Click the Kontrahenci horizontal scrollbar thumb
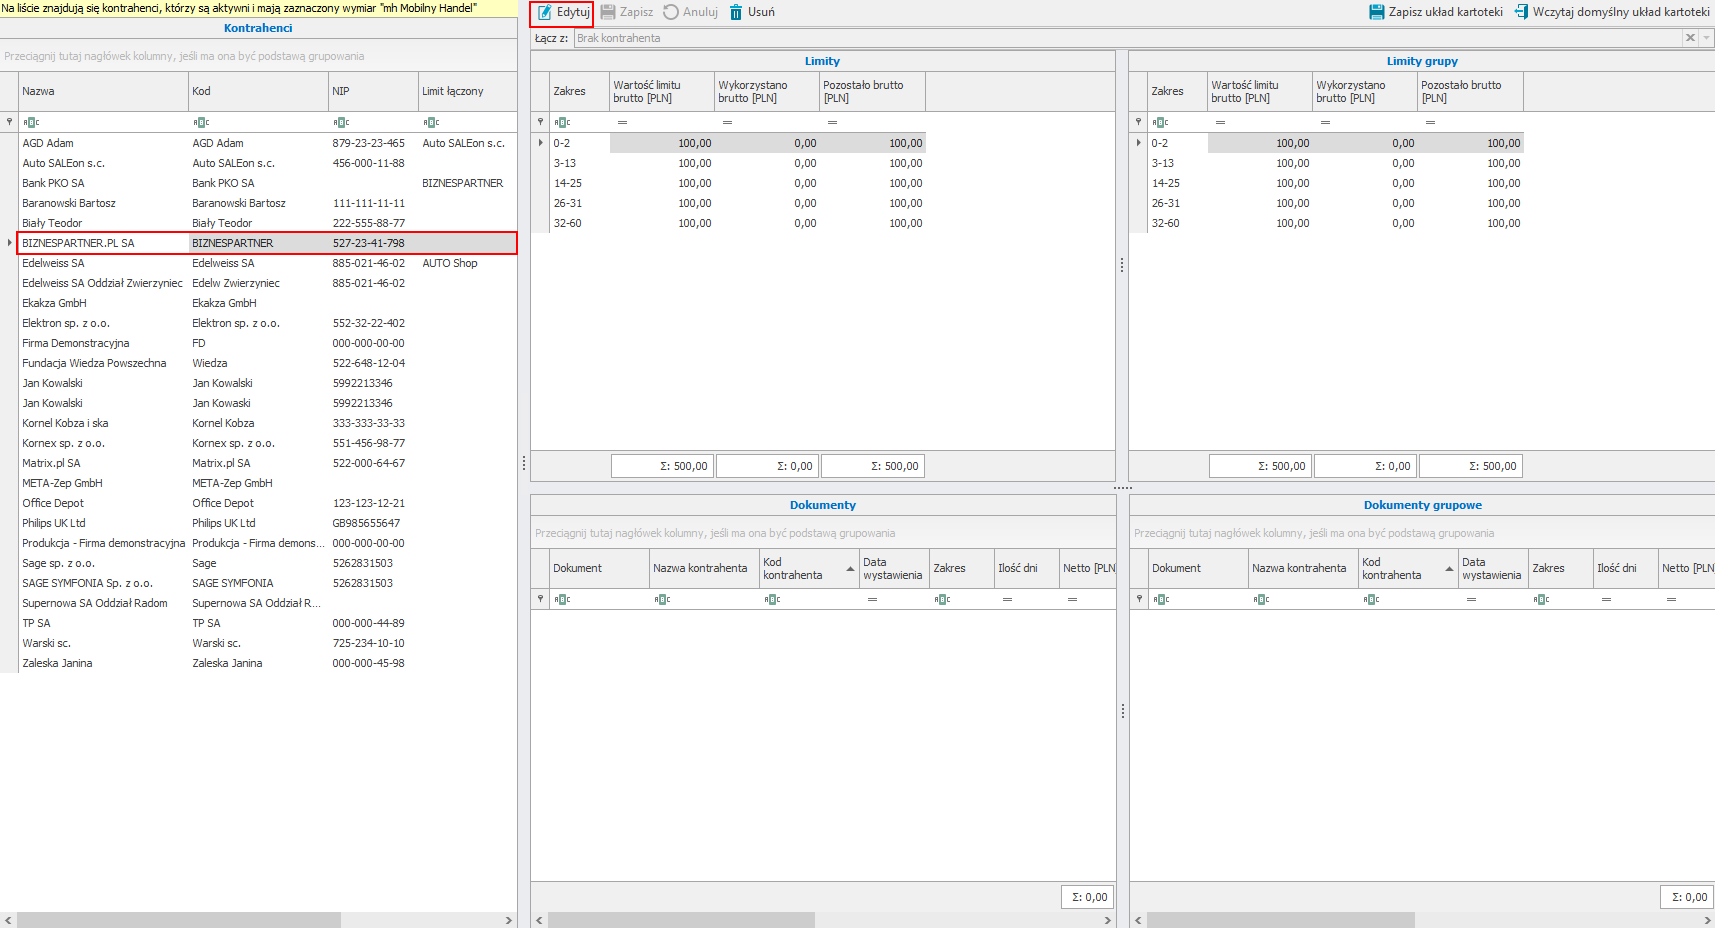 pos(178,920)
